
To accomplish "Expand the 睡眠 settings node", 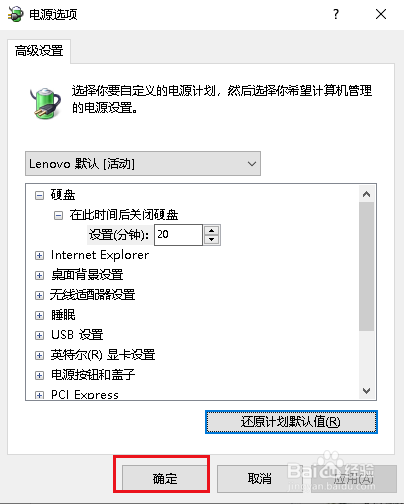I will (39, 316).
